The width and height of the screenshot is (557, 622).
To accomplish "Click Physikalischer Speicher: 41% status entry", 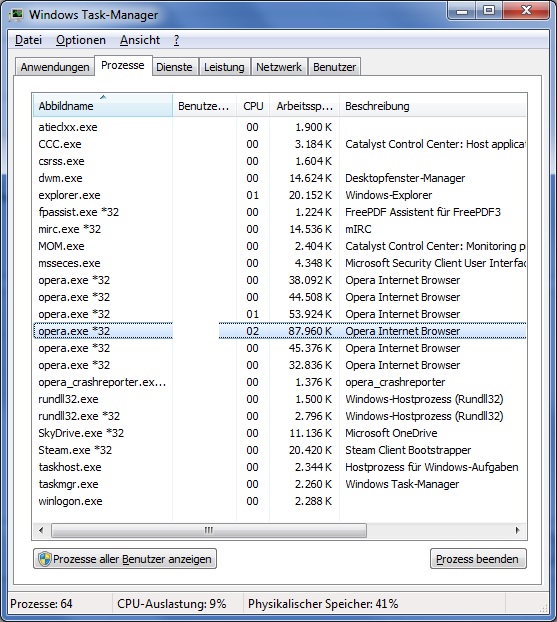I will tap(323, 604).
